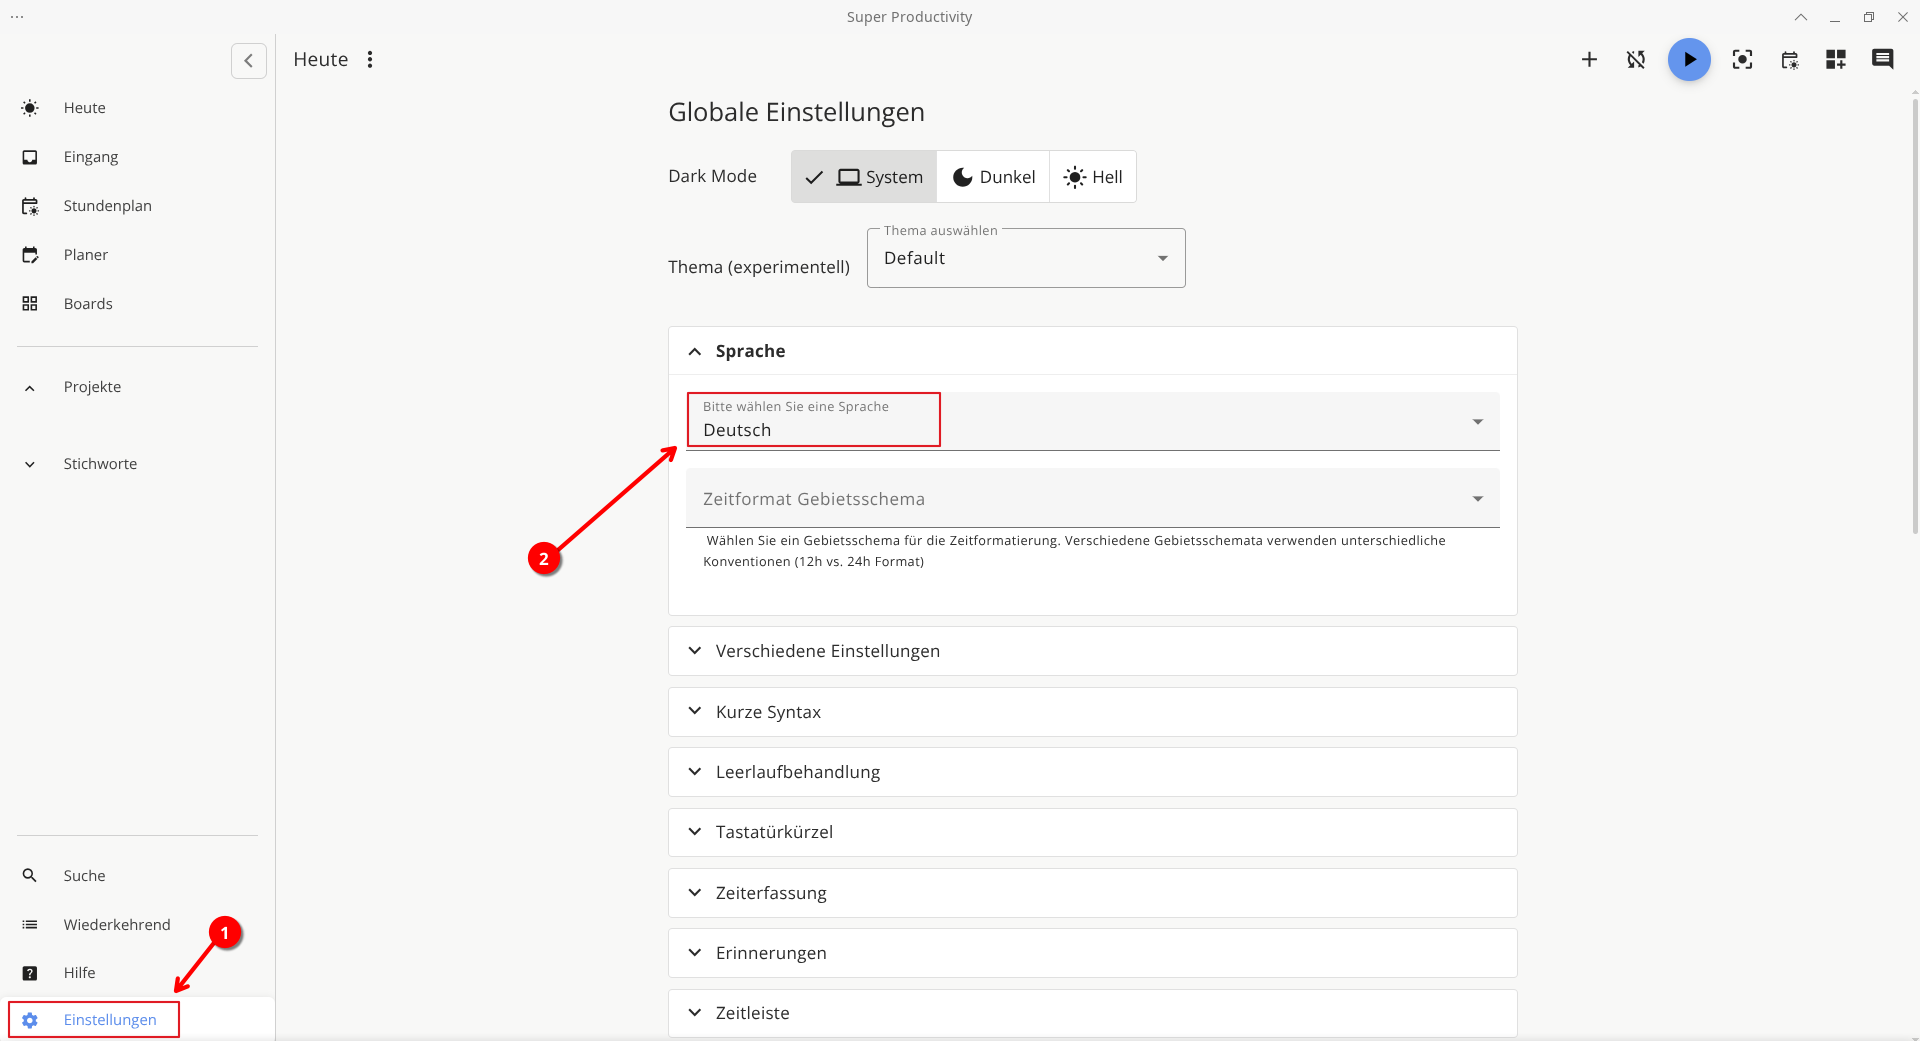The width and height of the screenshot is (1920, 1041).
Task: Switch dark mode to Hell
Action: pyautogui.click(x=1093, y=176)
